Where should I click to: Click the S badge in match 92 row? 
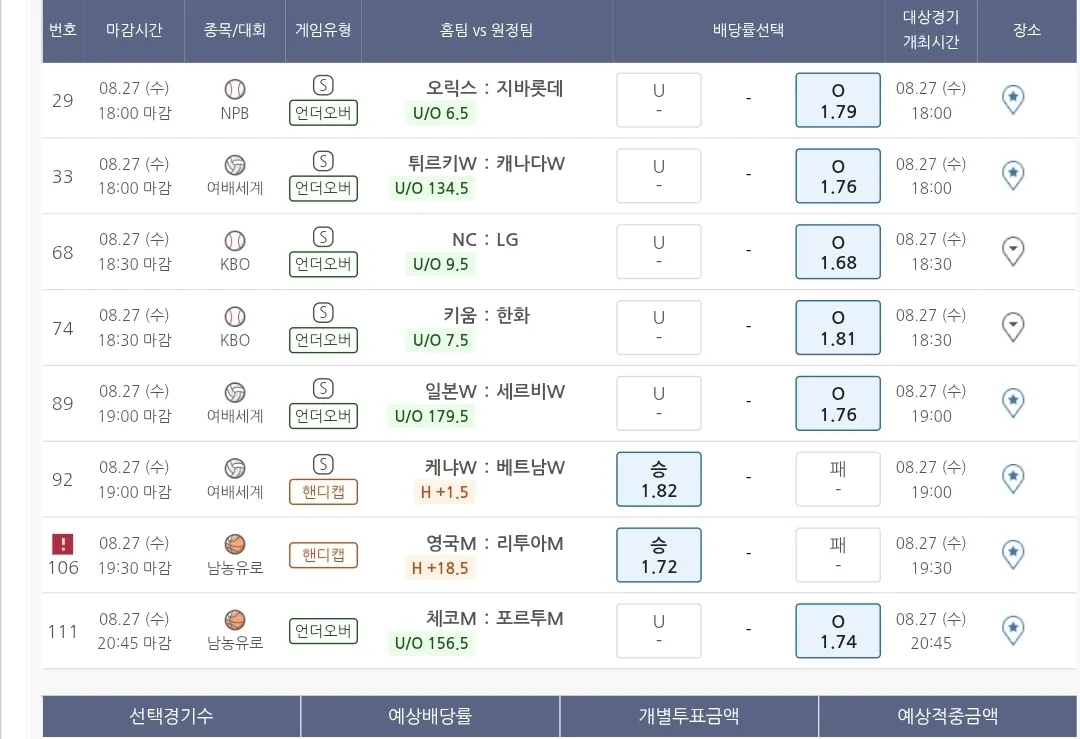[323, 465]
